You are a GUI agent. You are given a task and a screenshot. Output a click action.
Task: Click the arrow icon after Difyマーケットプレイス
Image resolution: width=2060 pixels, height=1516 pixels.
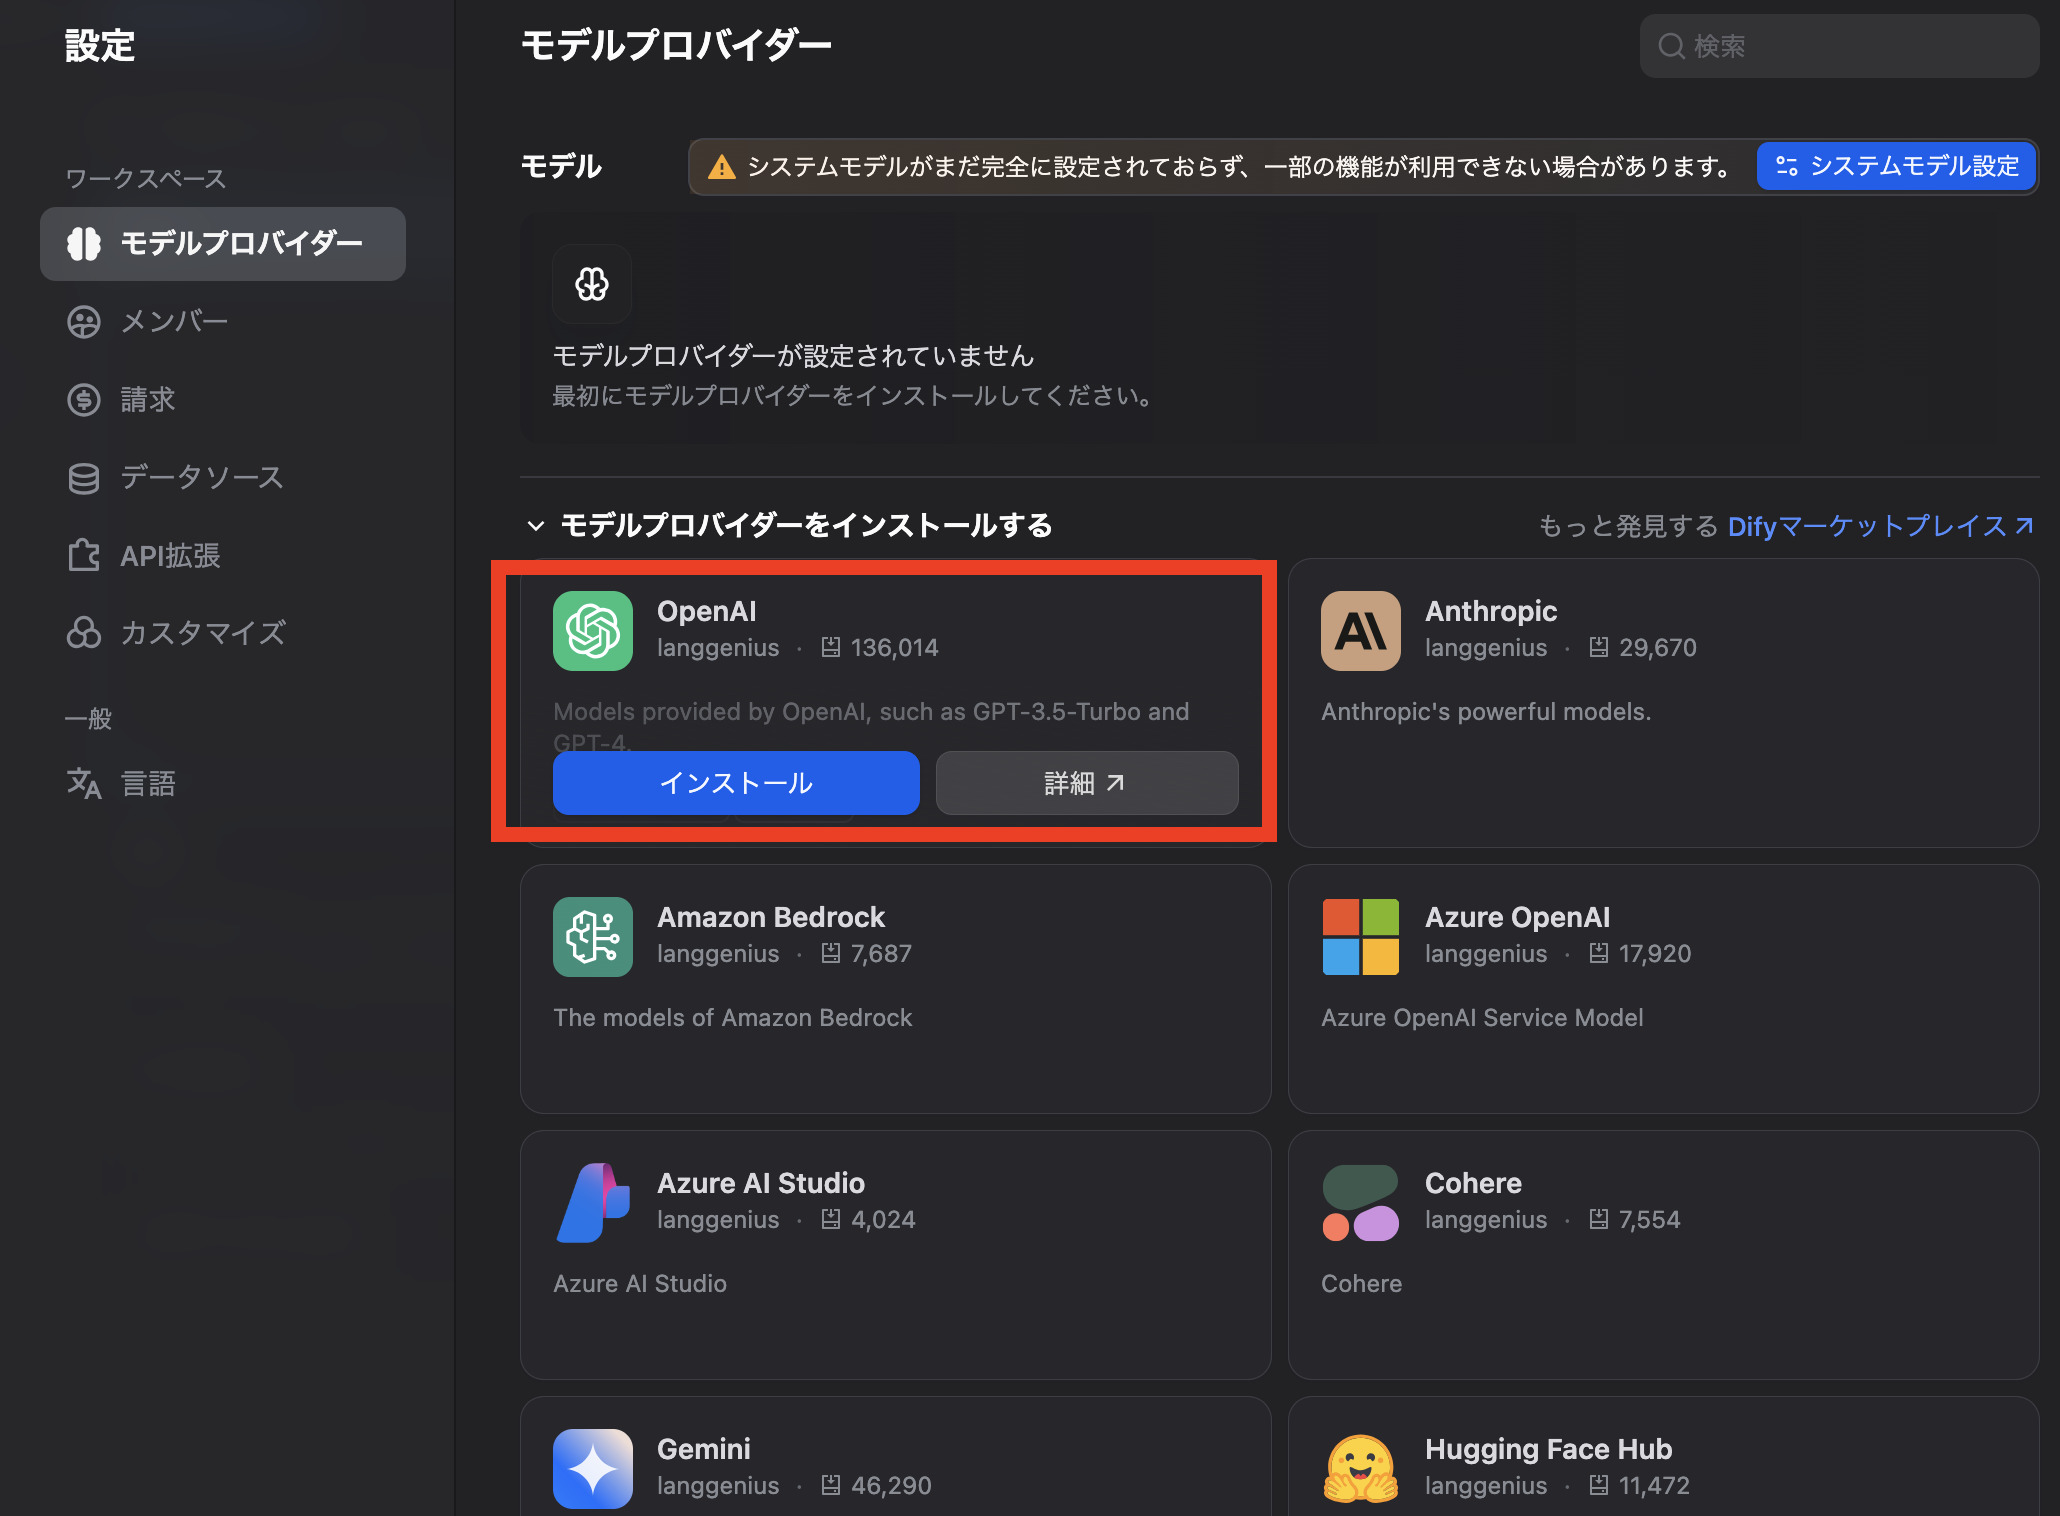click(2024, 526)
